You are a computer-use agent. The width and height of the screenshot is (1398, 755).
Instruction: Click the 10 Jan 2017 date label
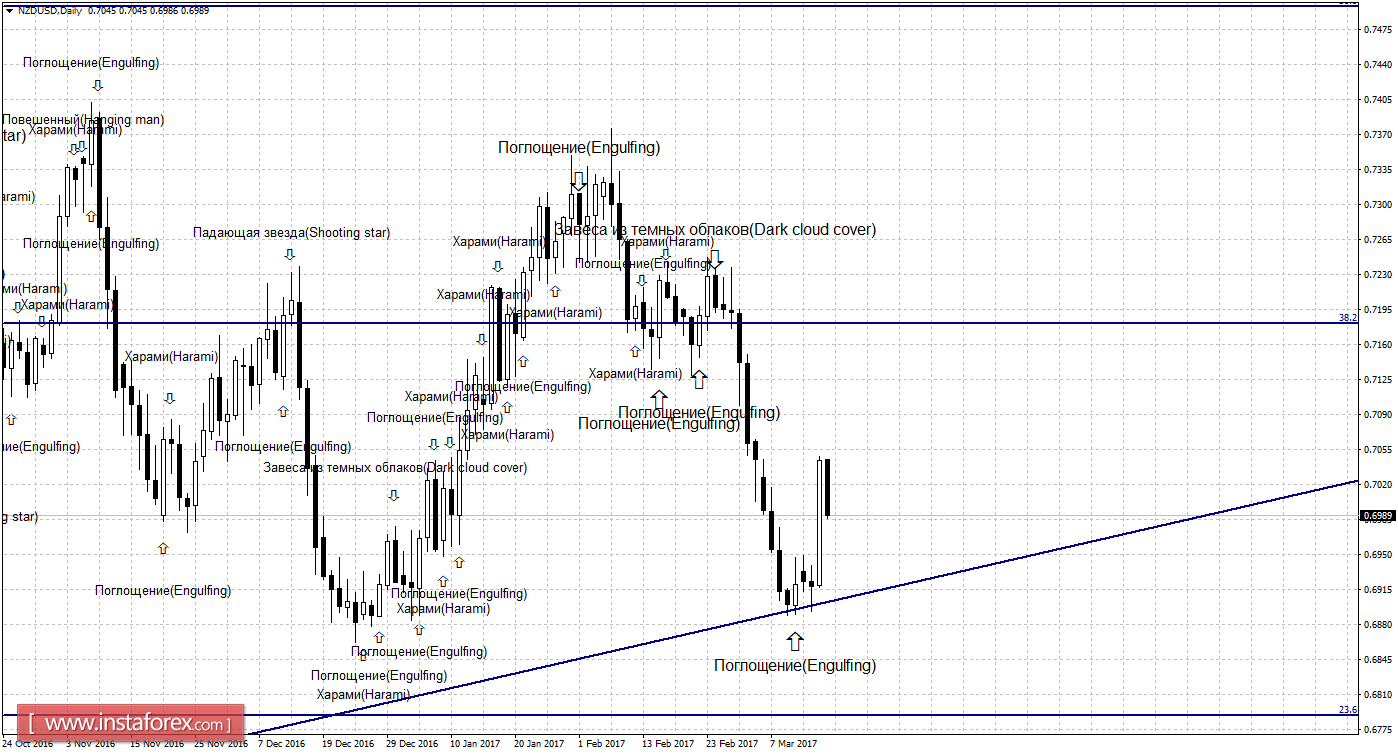[475, 744]
